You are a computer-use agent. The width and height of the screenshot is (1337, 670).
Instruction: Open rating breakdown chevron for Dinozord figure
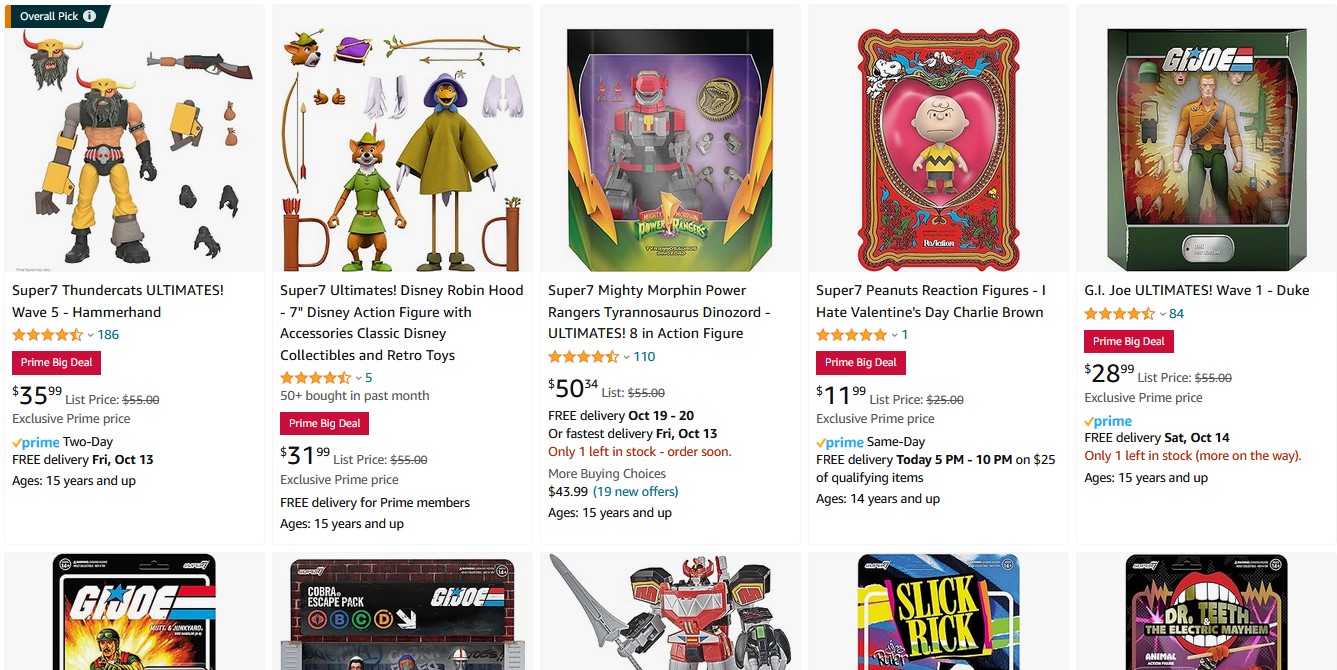coord(626,357)
